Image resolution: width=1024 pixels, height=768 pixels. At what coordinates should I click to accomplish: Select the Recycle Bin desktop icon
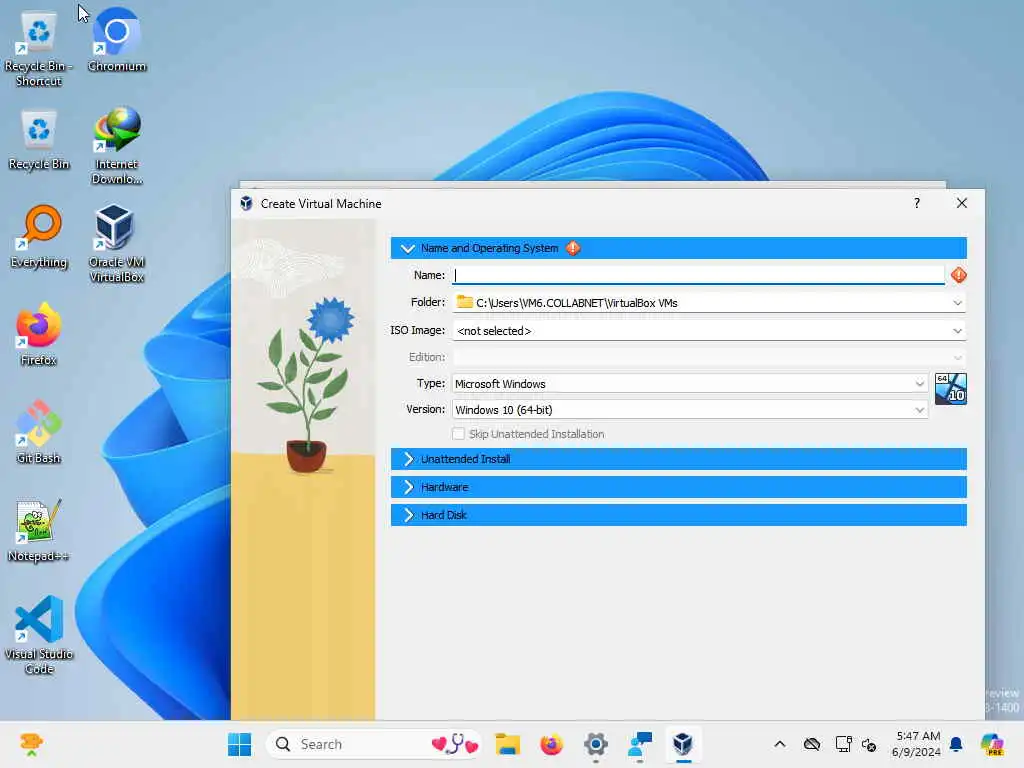point(39,140)
